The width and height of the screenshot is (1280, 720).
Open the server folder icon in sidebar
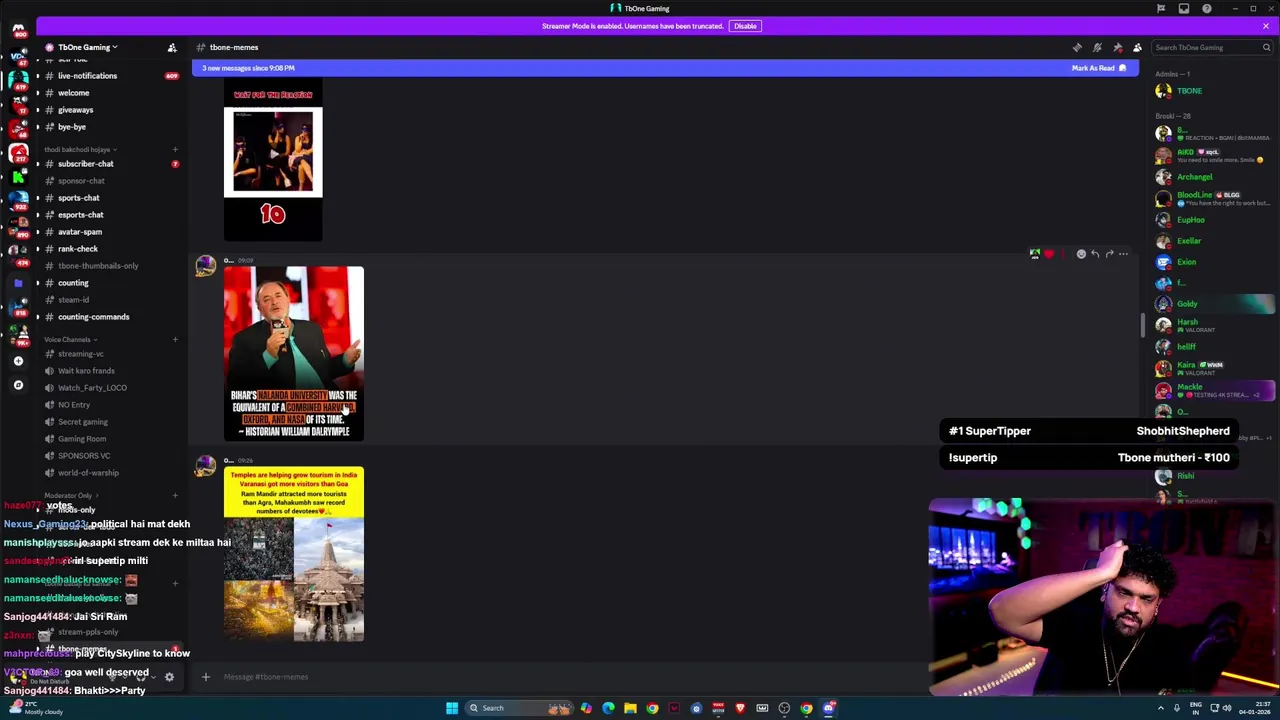click(x=18, y=283)
